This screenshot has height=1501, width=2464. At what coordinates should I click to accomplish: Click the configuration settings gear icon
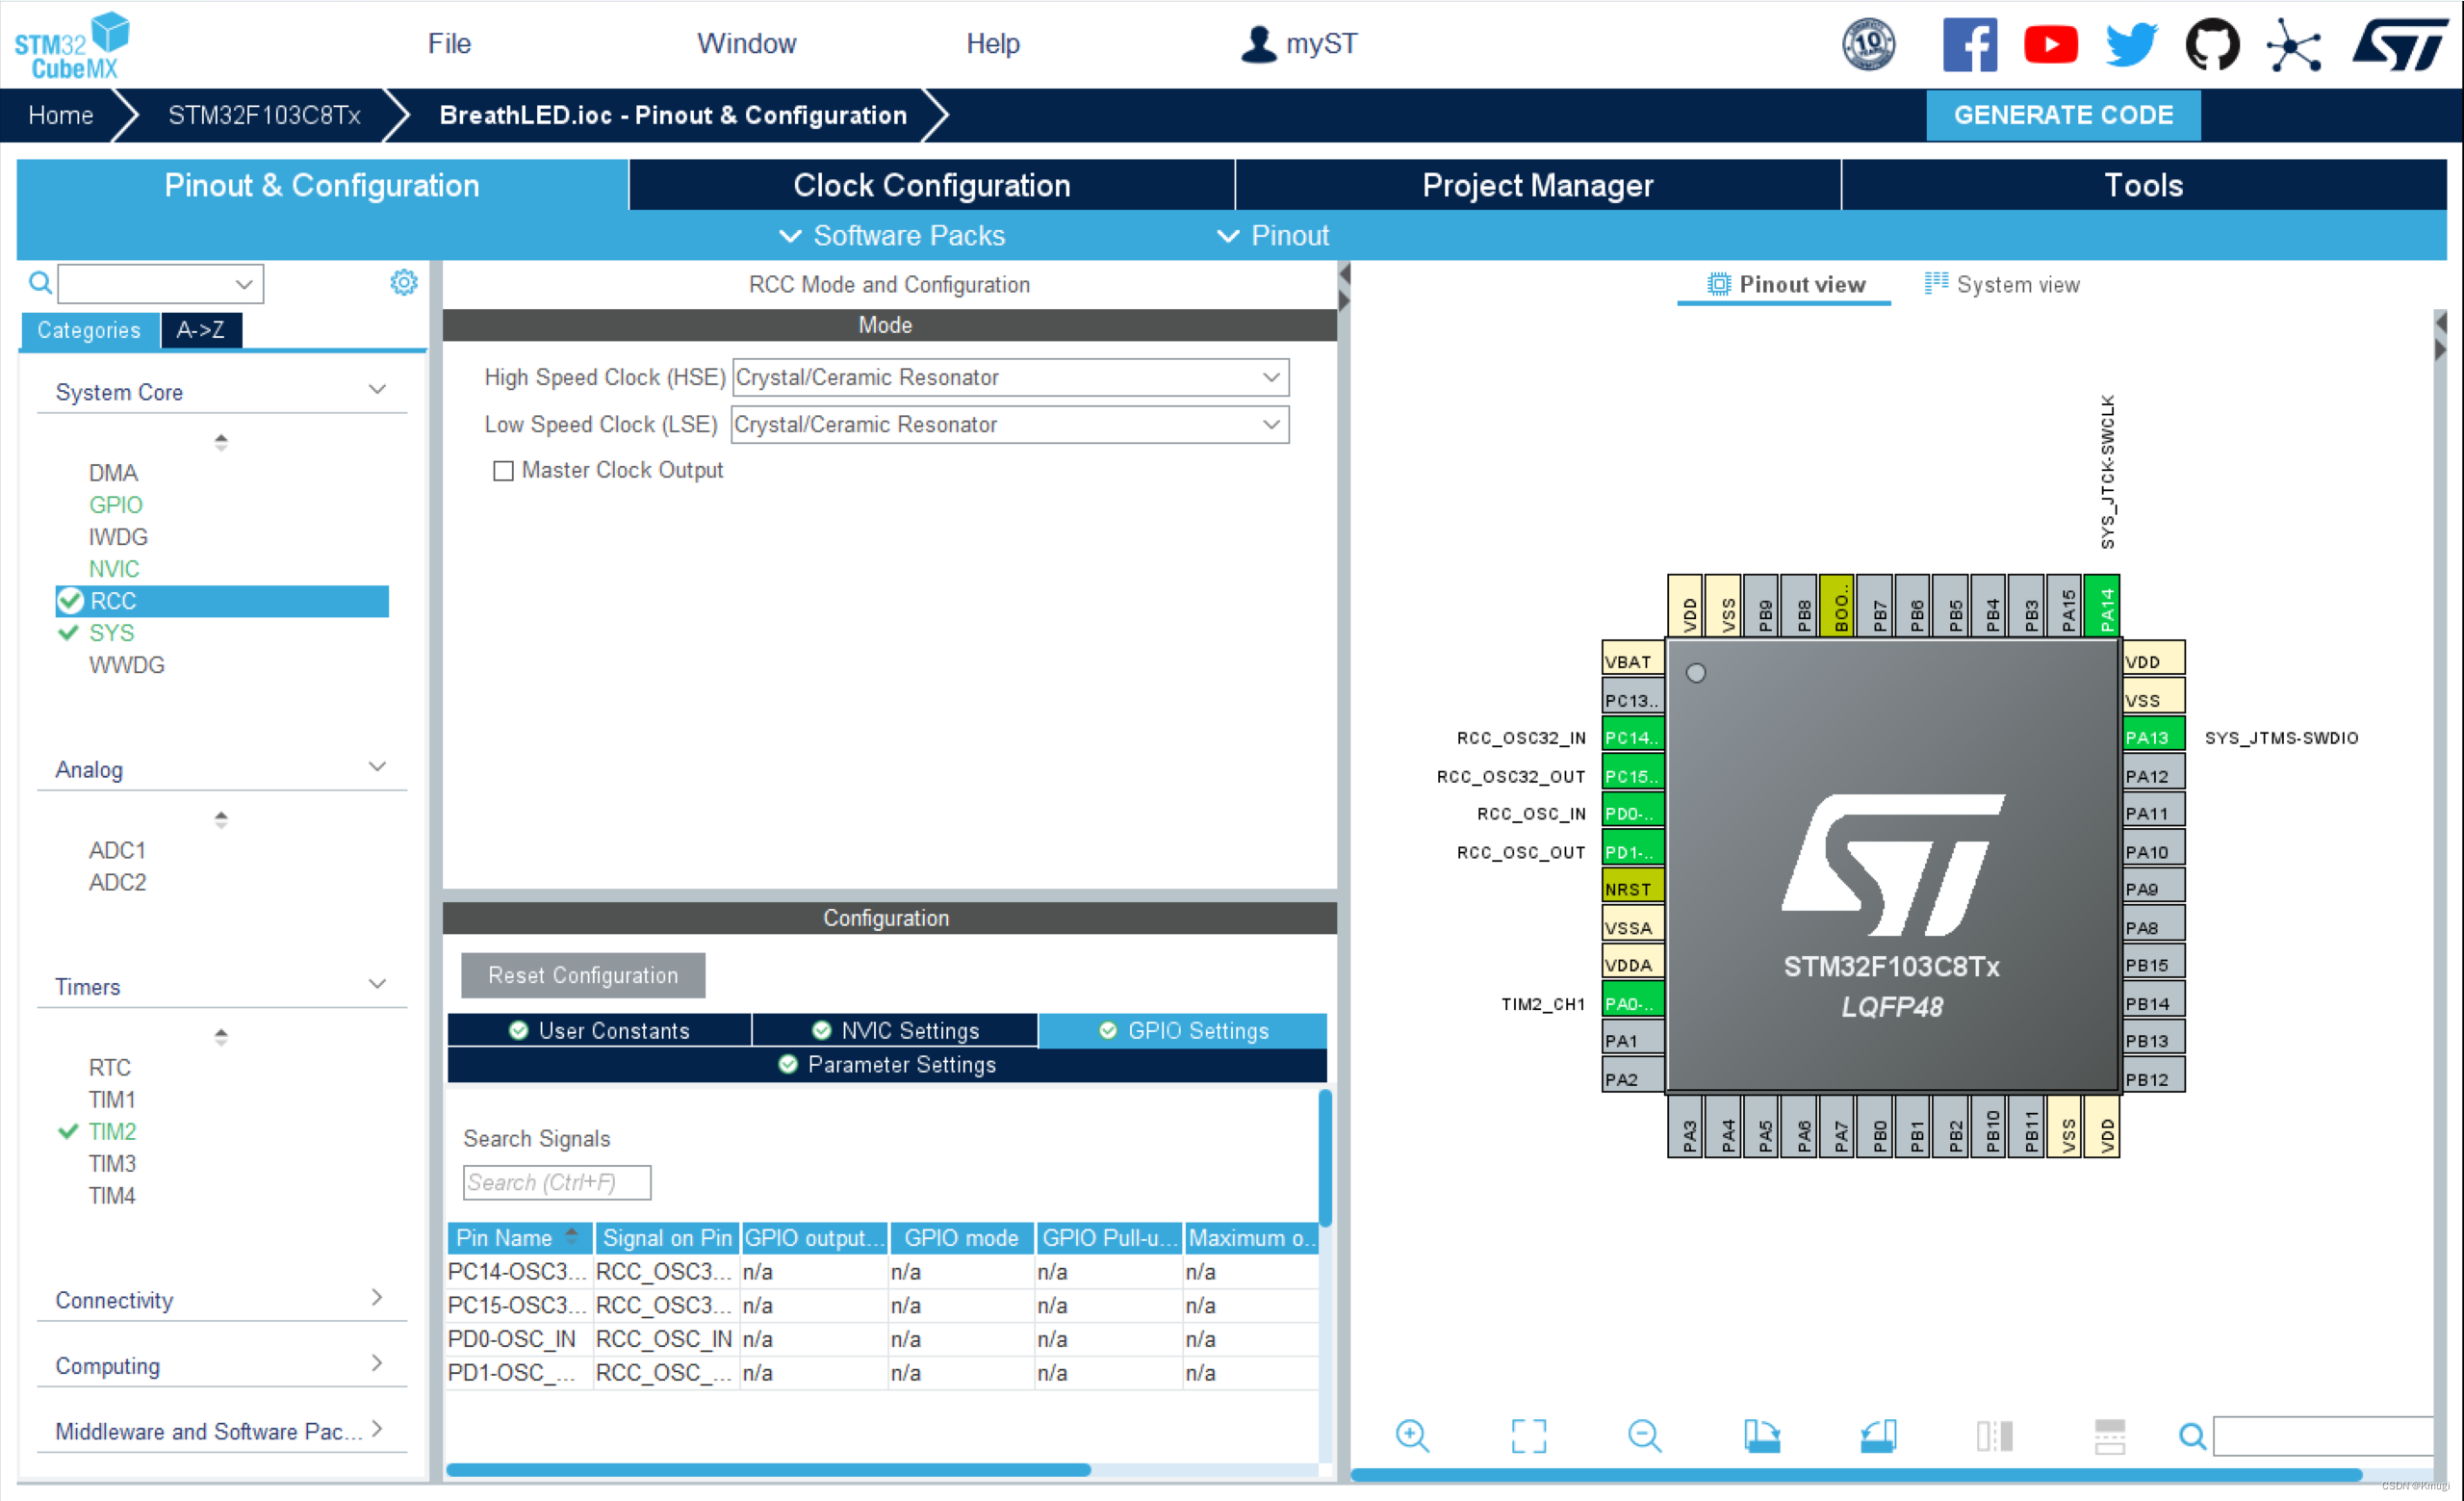tap(403, 283)
